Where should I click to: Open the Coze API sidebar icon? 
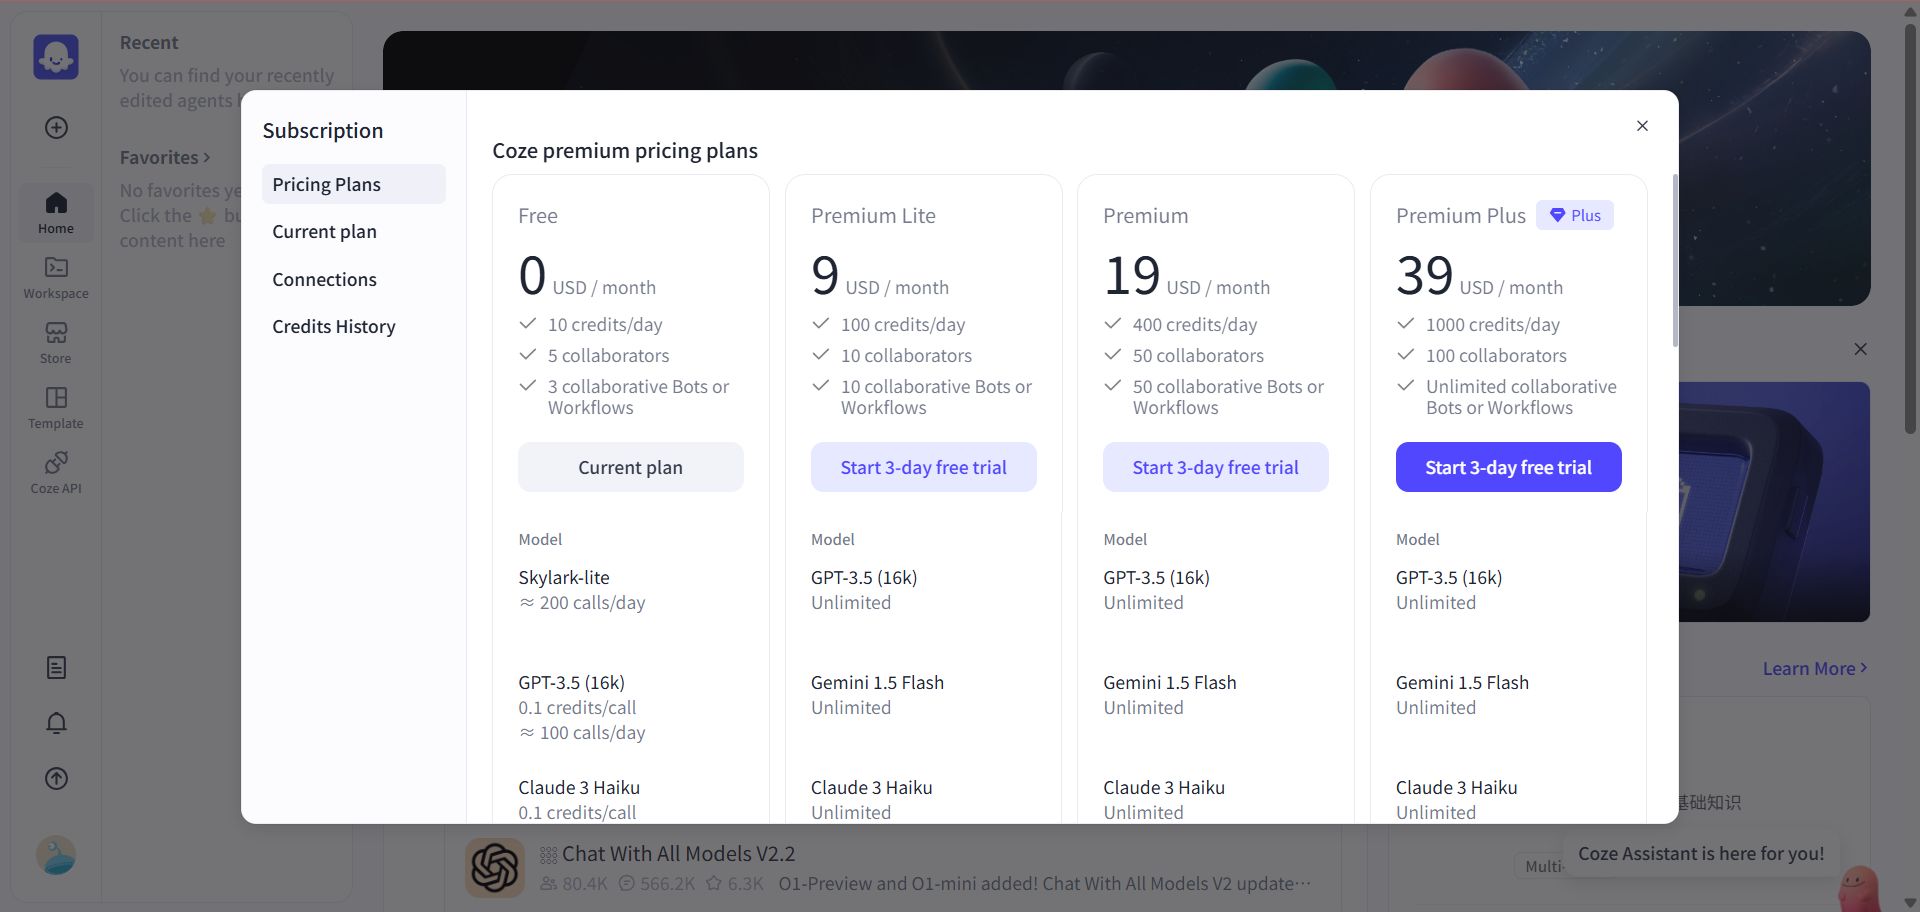(x=56, y=473)
